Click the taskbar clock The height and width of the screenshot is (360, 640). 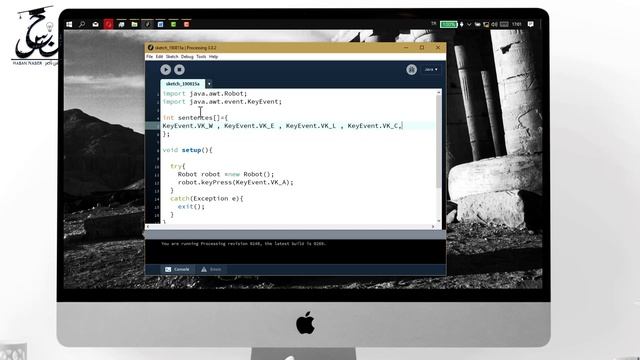point(517,24)
